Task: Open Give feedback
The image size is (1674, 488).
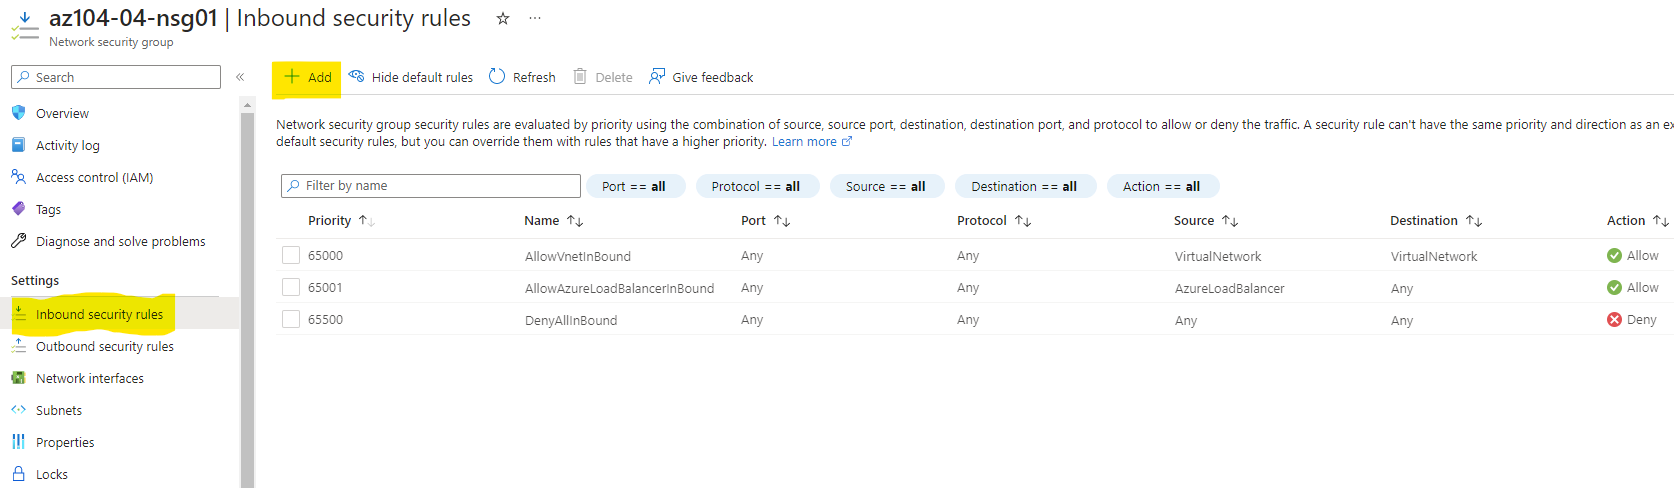Action: point(701,77)
